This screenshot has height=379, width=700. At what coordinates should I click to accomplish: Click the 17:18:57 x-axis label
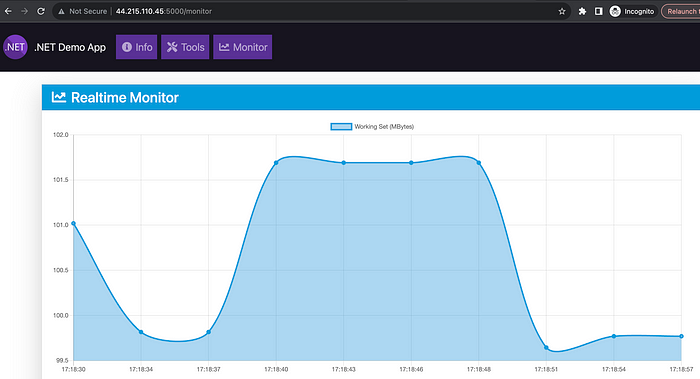(x=681, y=369)
